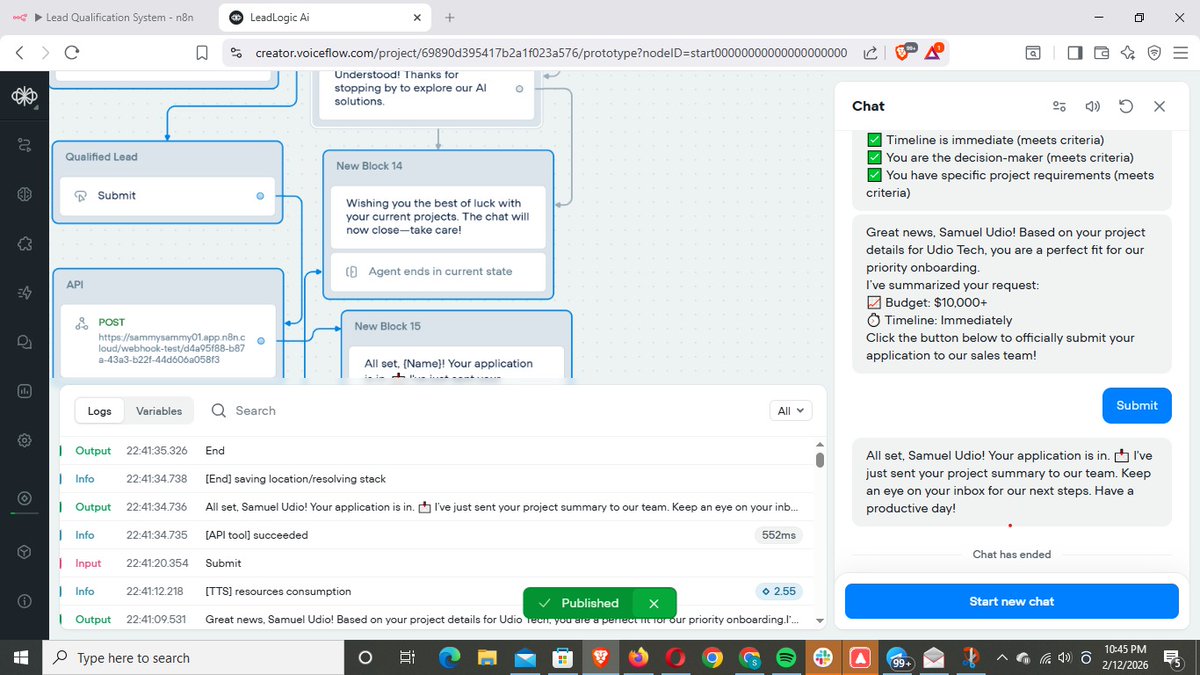The width and height of the screenshot is (1200, 675).
Task: Toggle the browser sidebar panel icon
Action: (x=1075, y=53)
